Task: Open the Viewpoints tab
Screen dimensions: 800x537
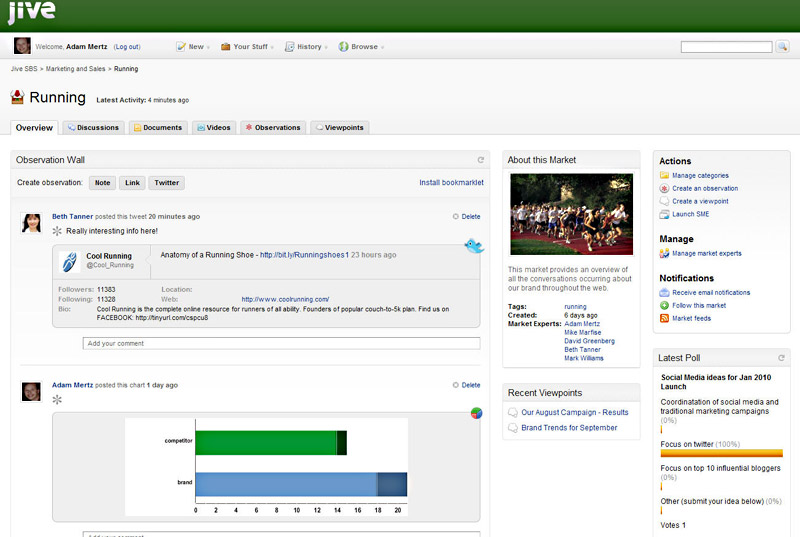Action: pyautogui.click(x=340, y=127)
